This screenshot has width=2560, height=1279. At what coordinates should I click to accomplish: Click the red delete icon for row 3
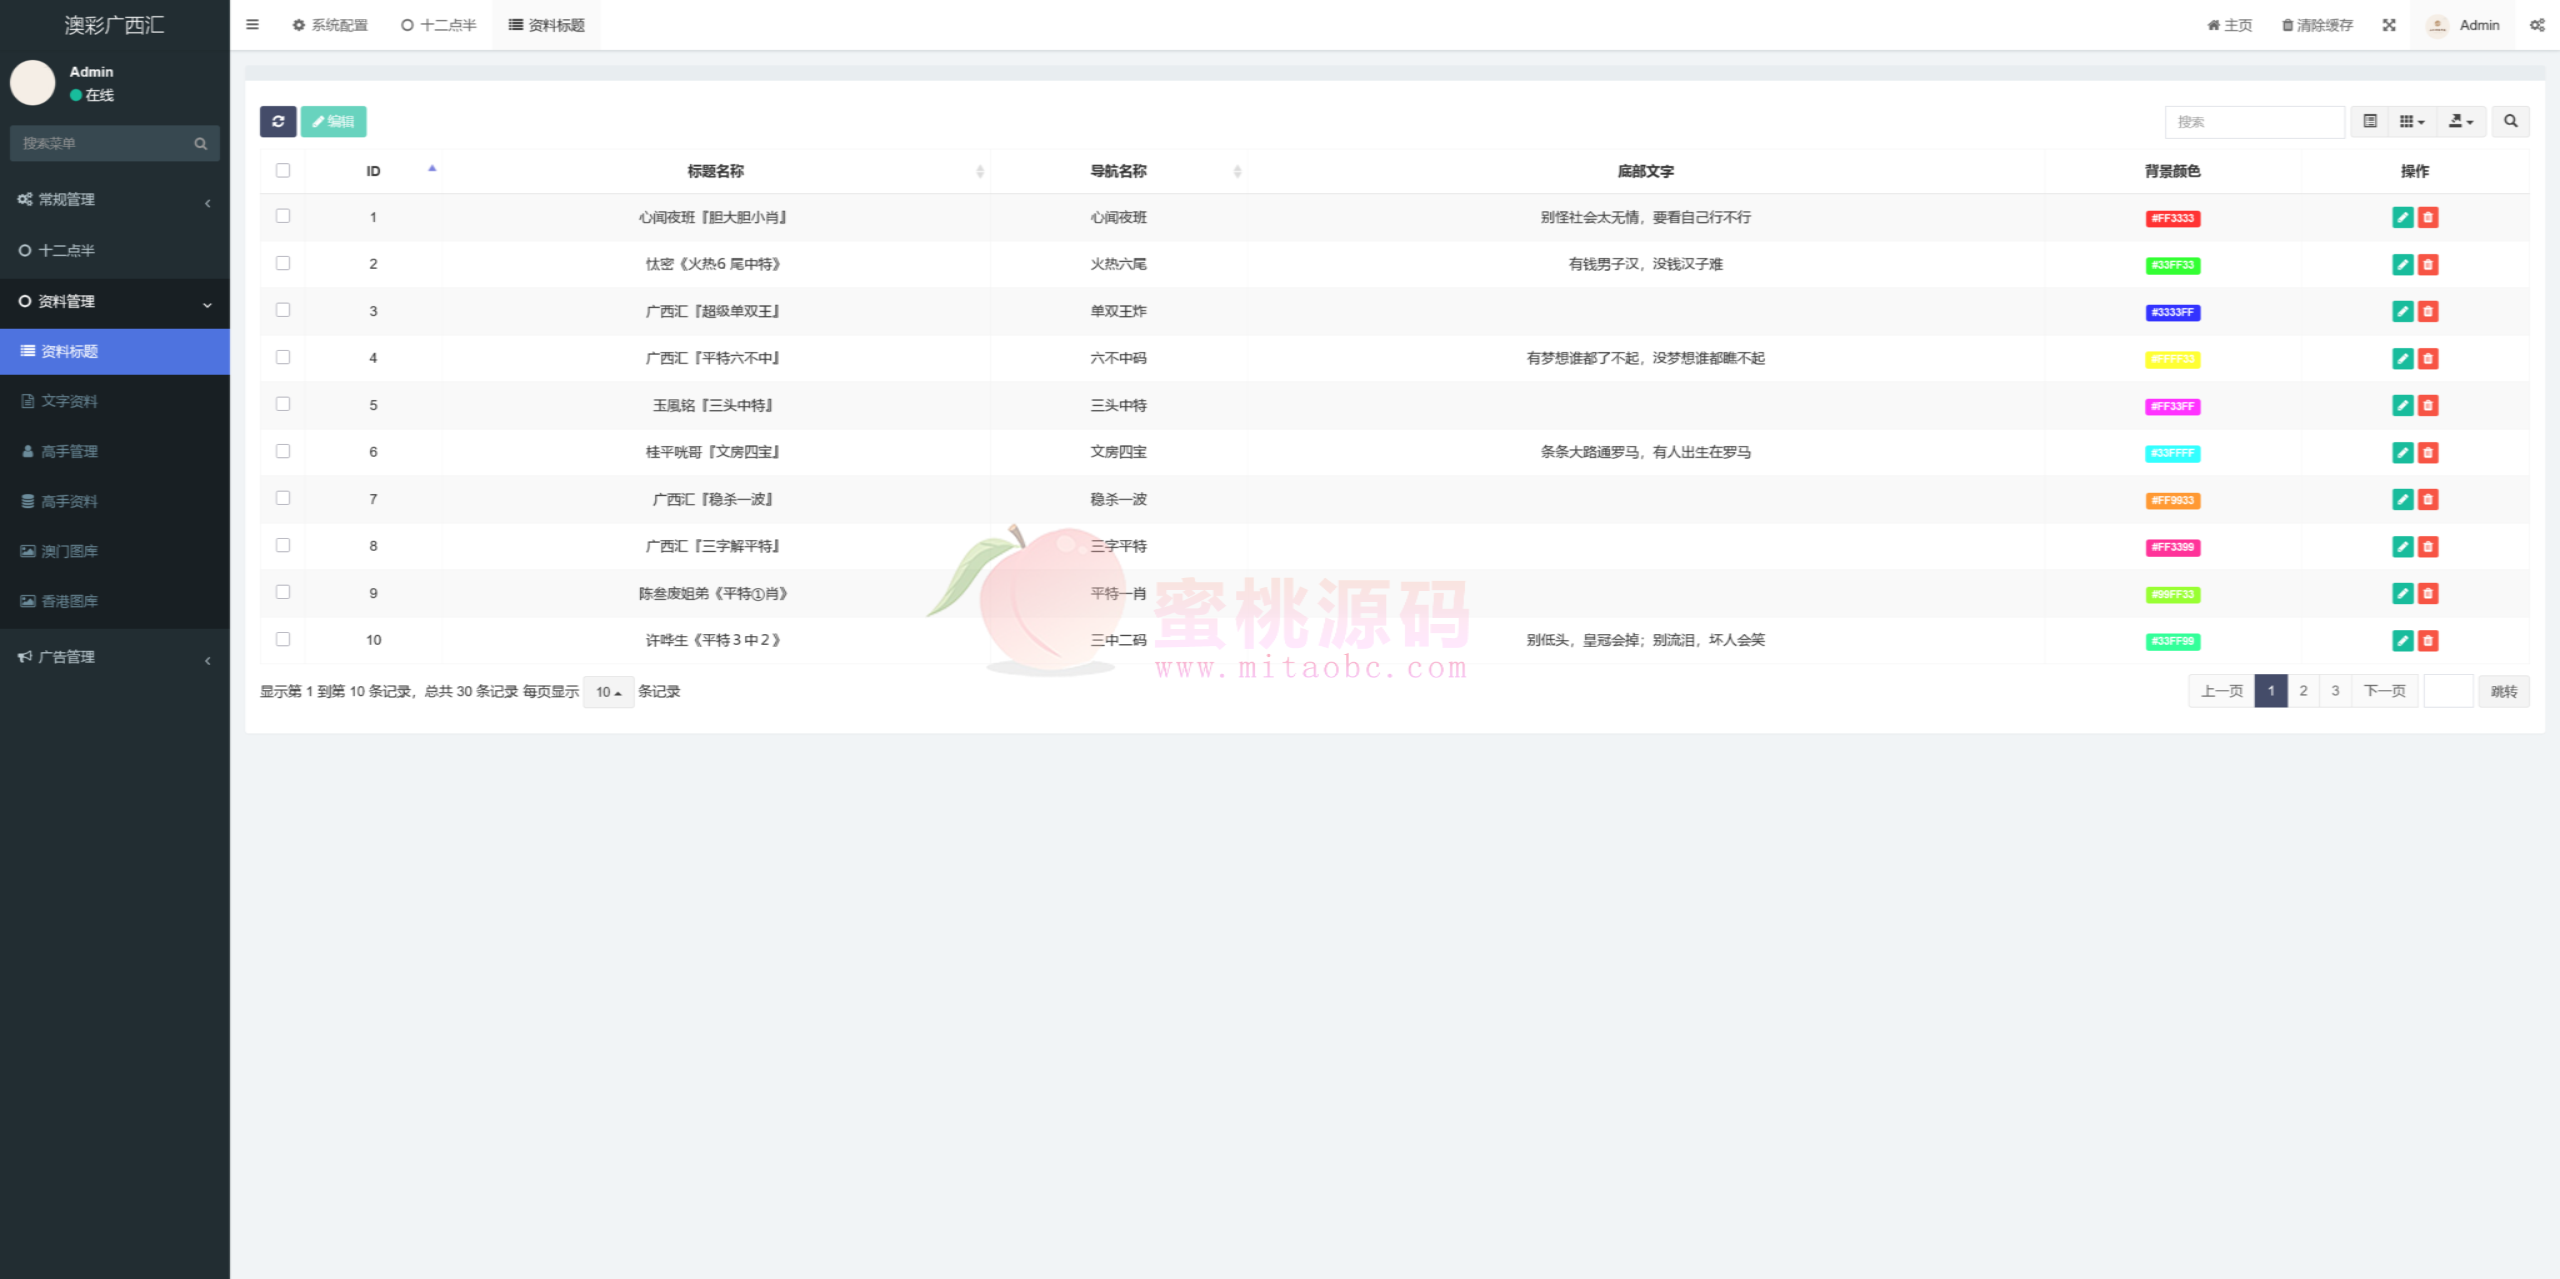[x=2428, y=311]
